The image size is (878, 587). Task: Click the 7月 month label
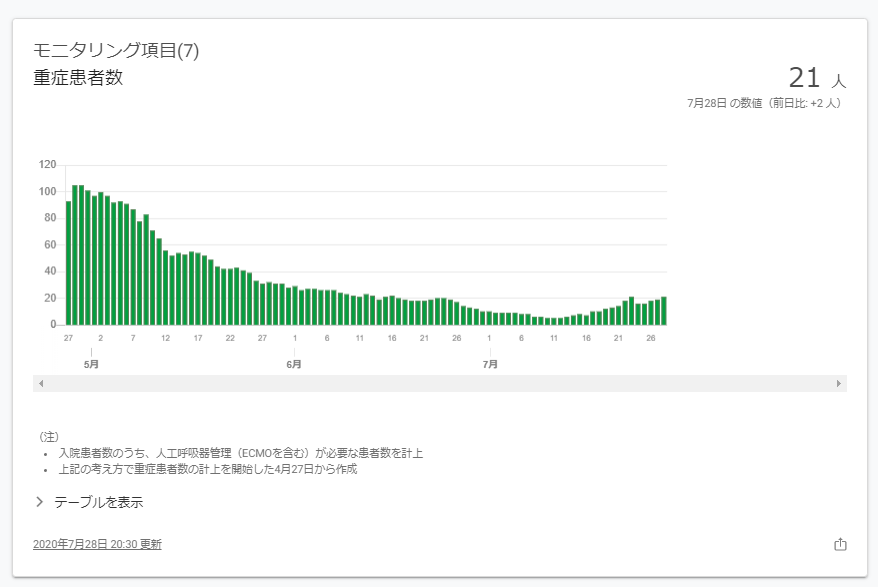pos(490,365)
